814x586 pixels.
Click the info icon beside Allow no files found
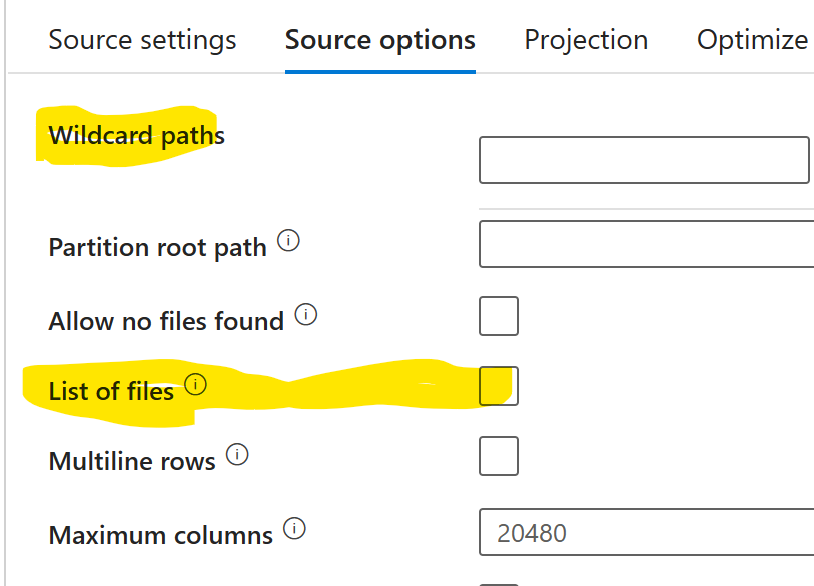tap(308, 313)
